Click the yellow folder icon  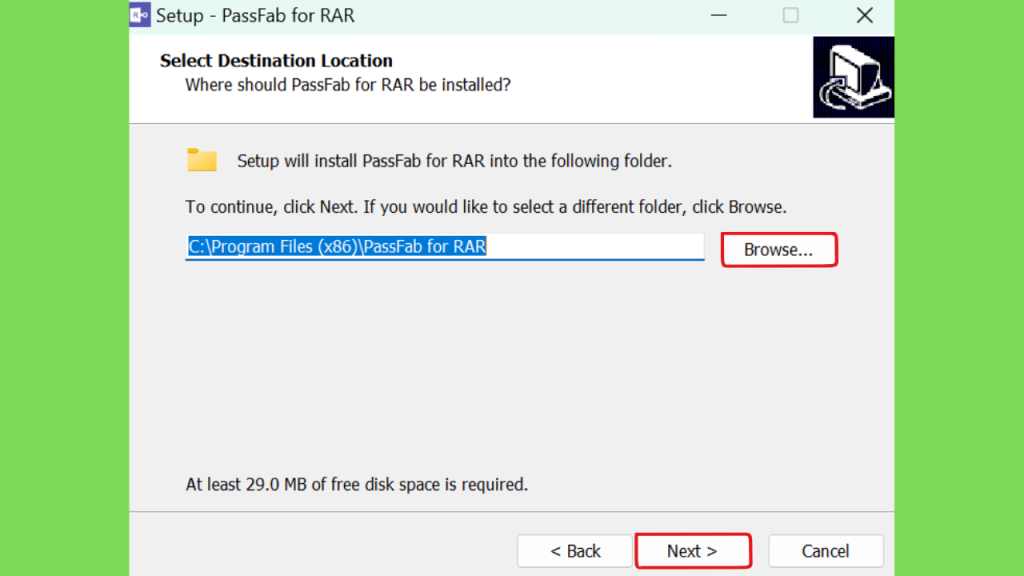[202, 160]
